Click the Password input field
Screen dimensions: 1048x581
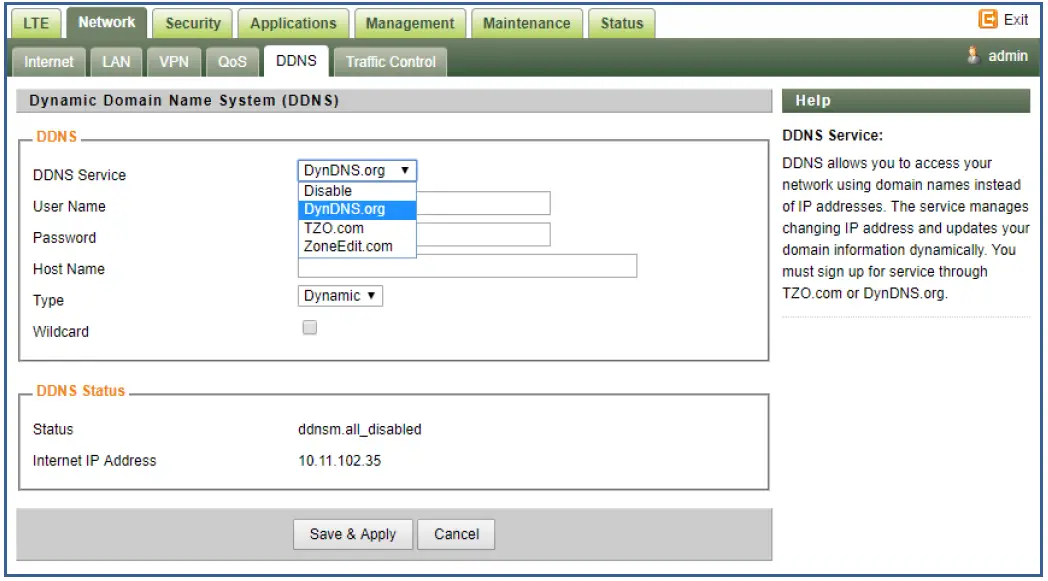click(483, 235)
